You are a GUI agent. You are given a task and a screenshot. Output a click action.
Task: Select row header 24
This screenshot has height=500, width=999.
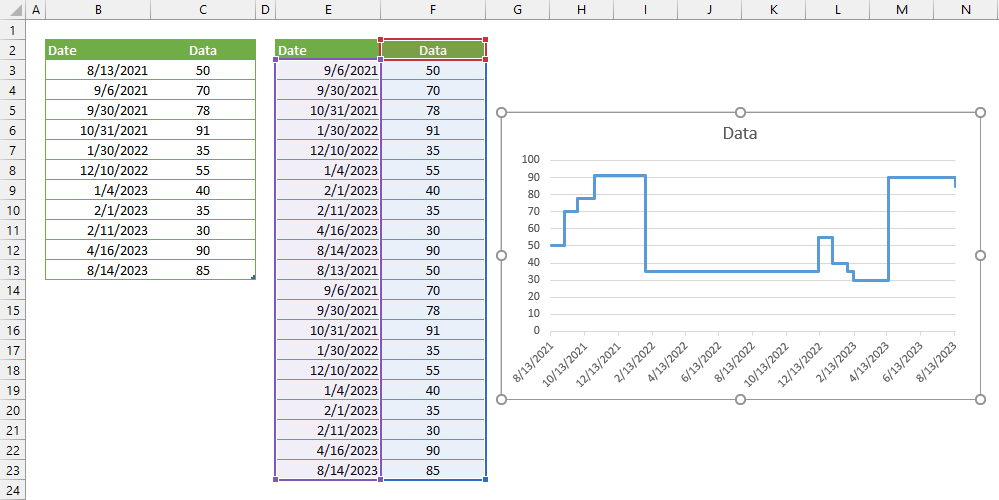click(x=12, y=490)
